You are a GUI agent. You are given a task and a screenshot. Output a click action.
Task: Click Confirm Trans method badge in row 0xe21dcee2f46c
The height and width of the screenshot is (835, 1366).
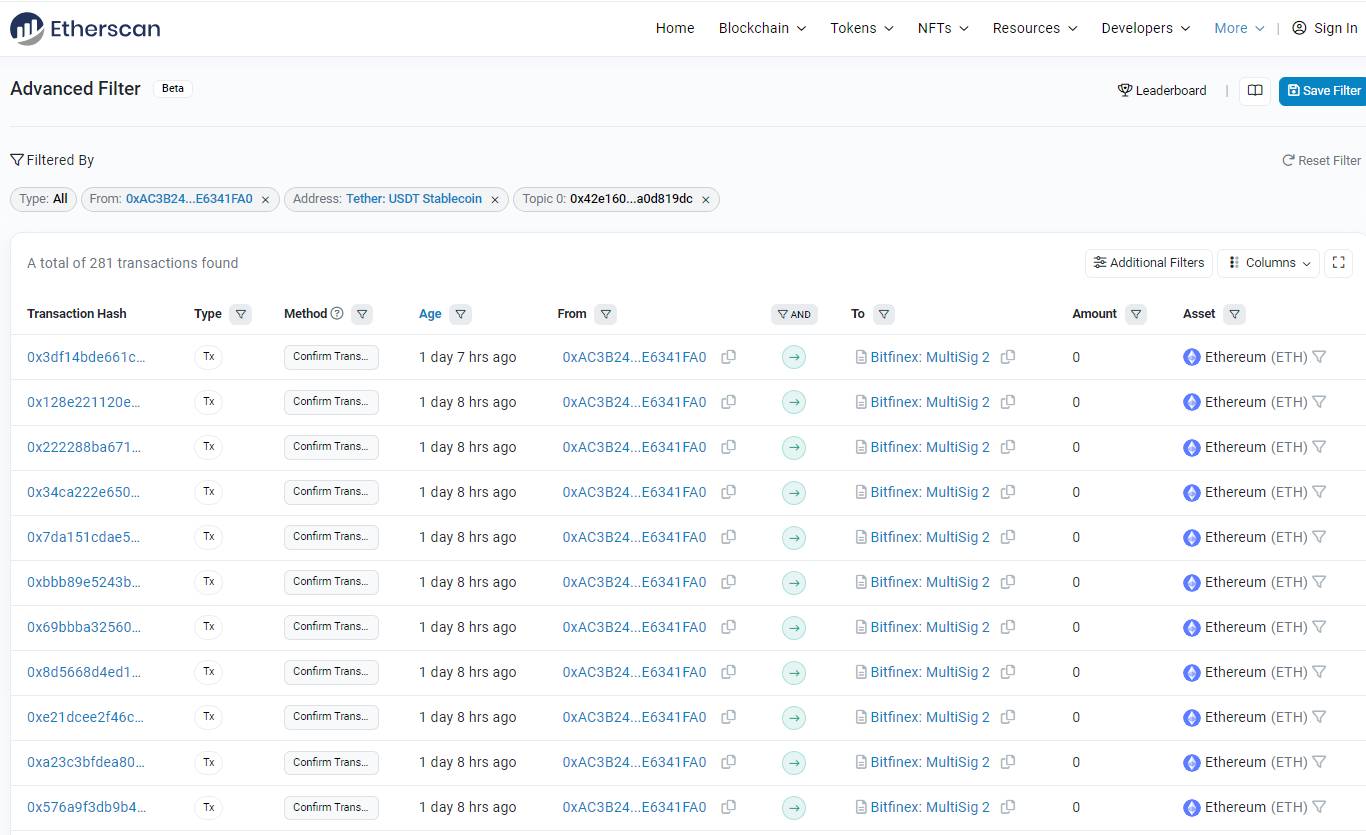[331, 717]
